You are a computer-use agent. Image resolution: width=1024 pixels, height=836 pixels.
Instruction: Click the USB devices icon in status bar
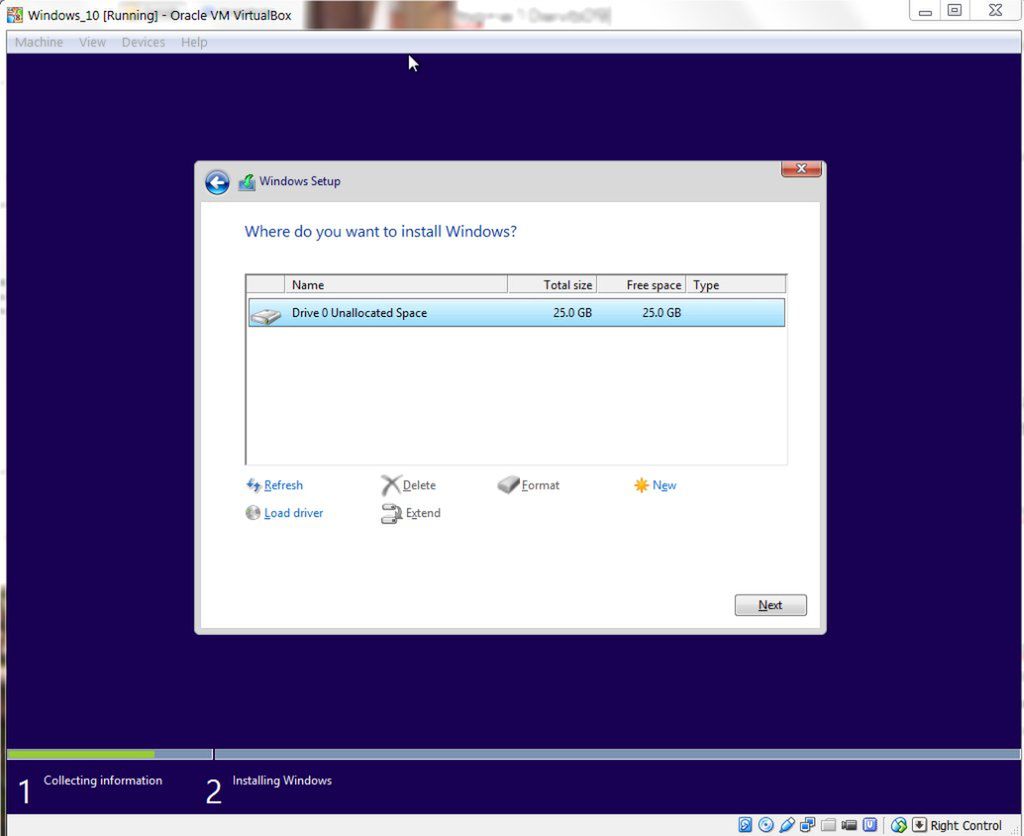click(787, 825)
